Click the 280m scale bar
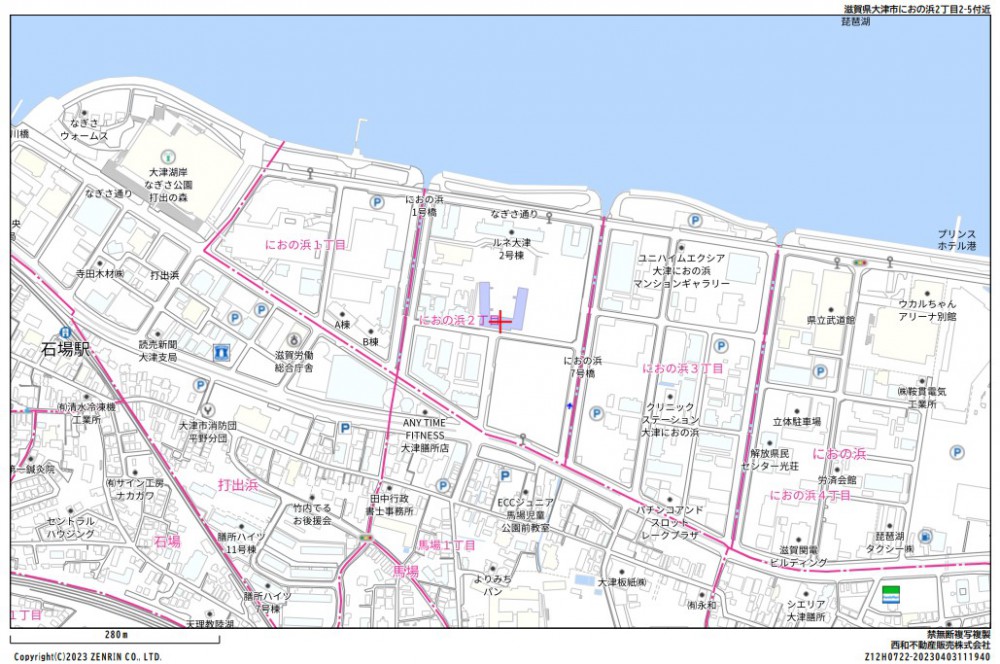 (x=115, y=638)
